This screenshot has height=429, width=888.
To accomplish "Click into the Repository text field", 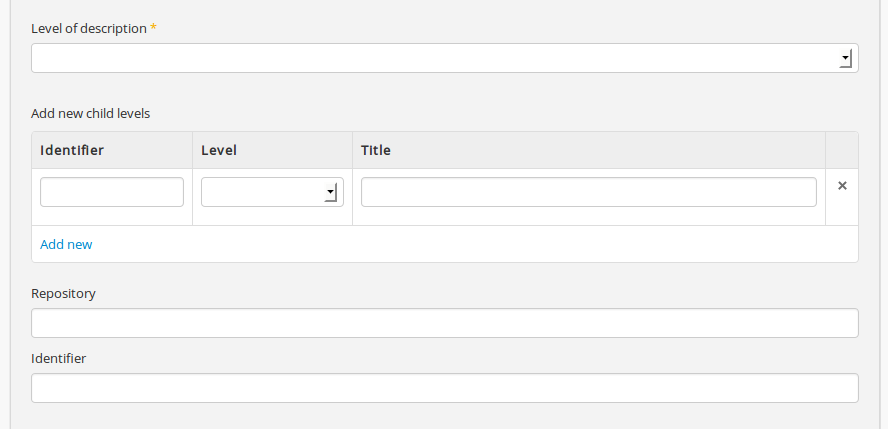I will 444,323.
